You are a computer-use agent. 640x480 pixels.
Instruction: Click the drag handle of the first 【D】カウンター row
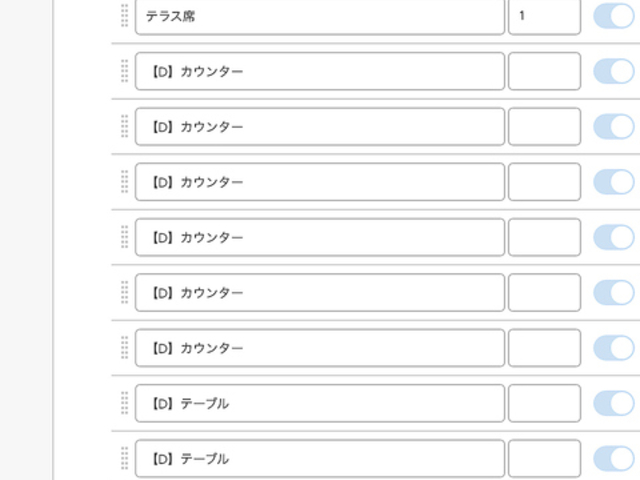124,71
